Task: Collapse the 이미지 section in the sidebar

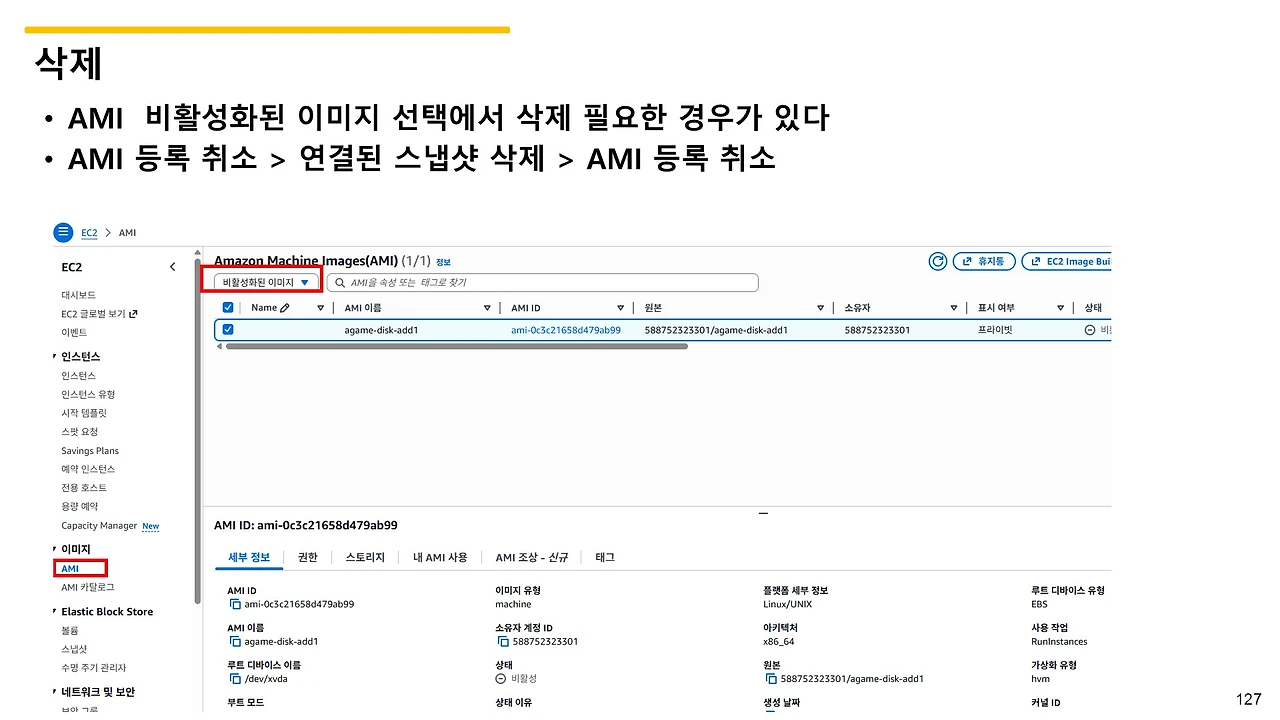Action: click(x=55, y=548)
